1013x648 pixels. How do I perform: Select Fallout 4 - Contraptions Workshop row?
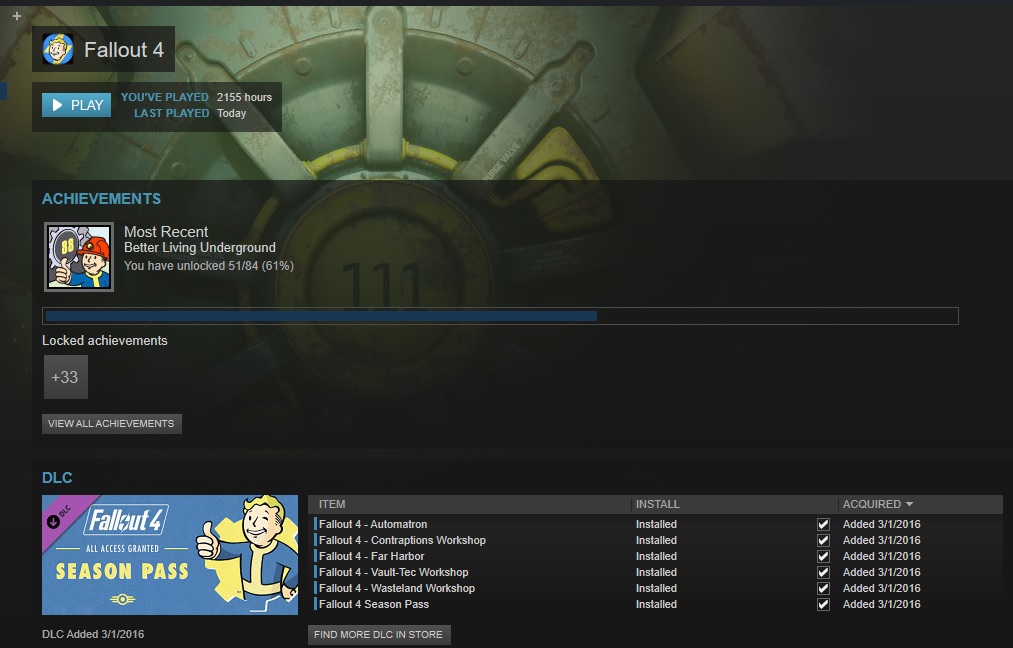[x=658, y=540]
